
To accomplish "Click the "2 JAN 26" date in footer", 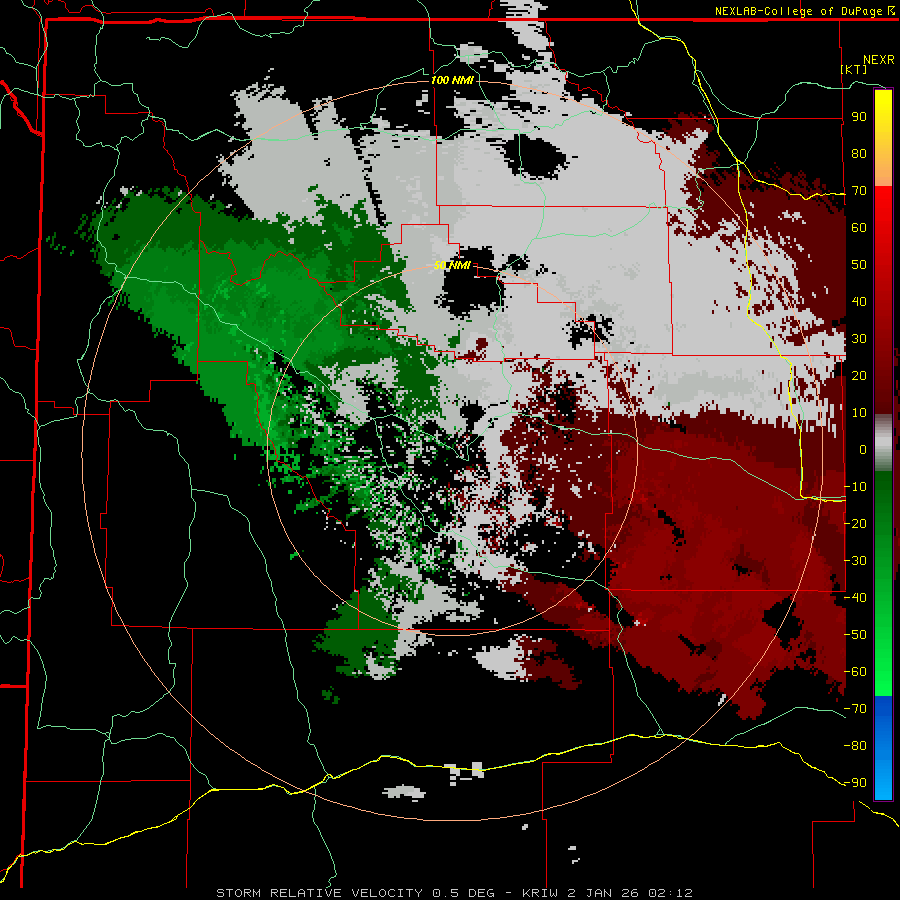I will pyautogui.click(x=604, y=893).
